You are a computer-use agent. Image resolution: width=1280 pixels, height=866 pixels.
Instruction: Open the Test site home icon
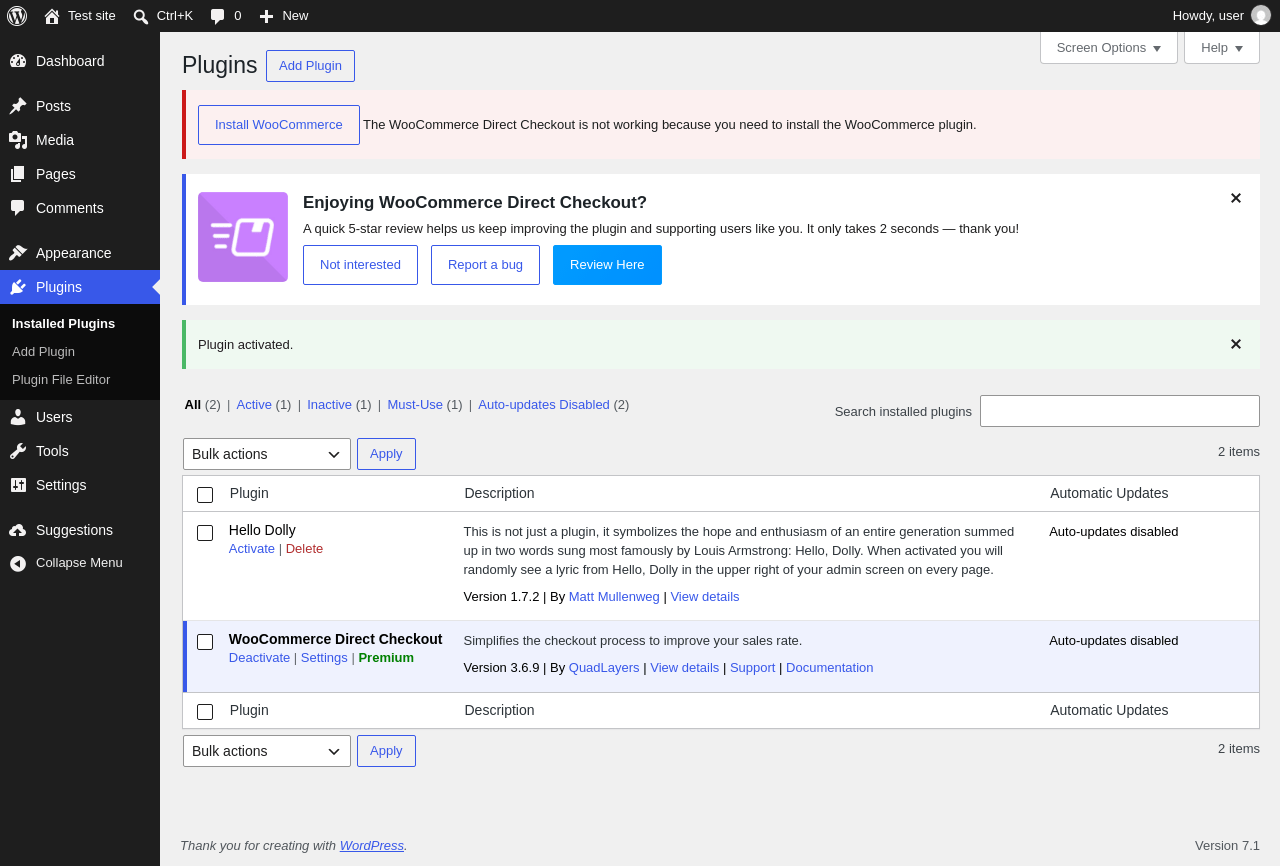point(52,16)
